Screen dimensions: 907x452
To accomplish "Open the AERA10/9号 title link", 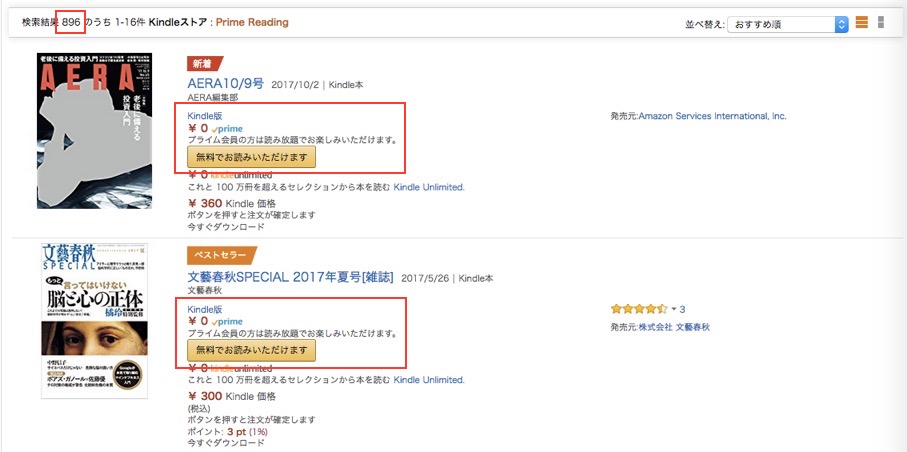I will [226, 83].
